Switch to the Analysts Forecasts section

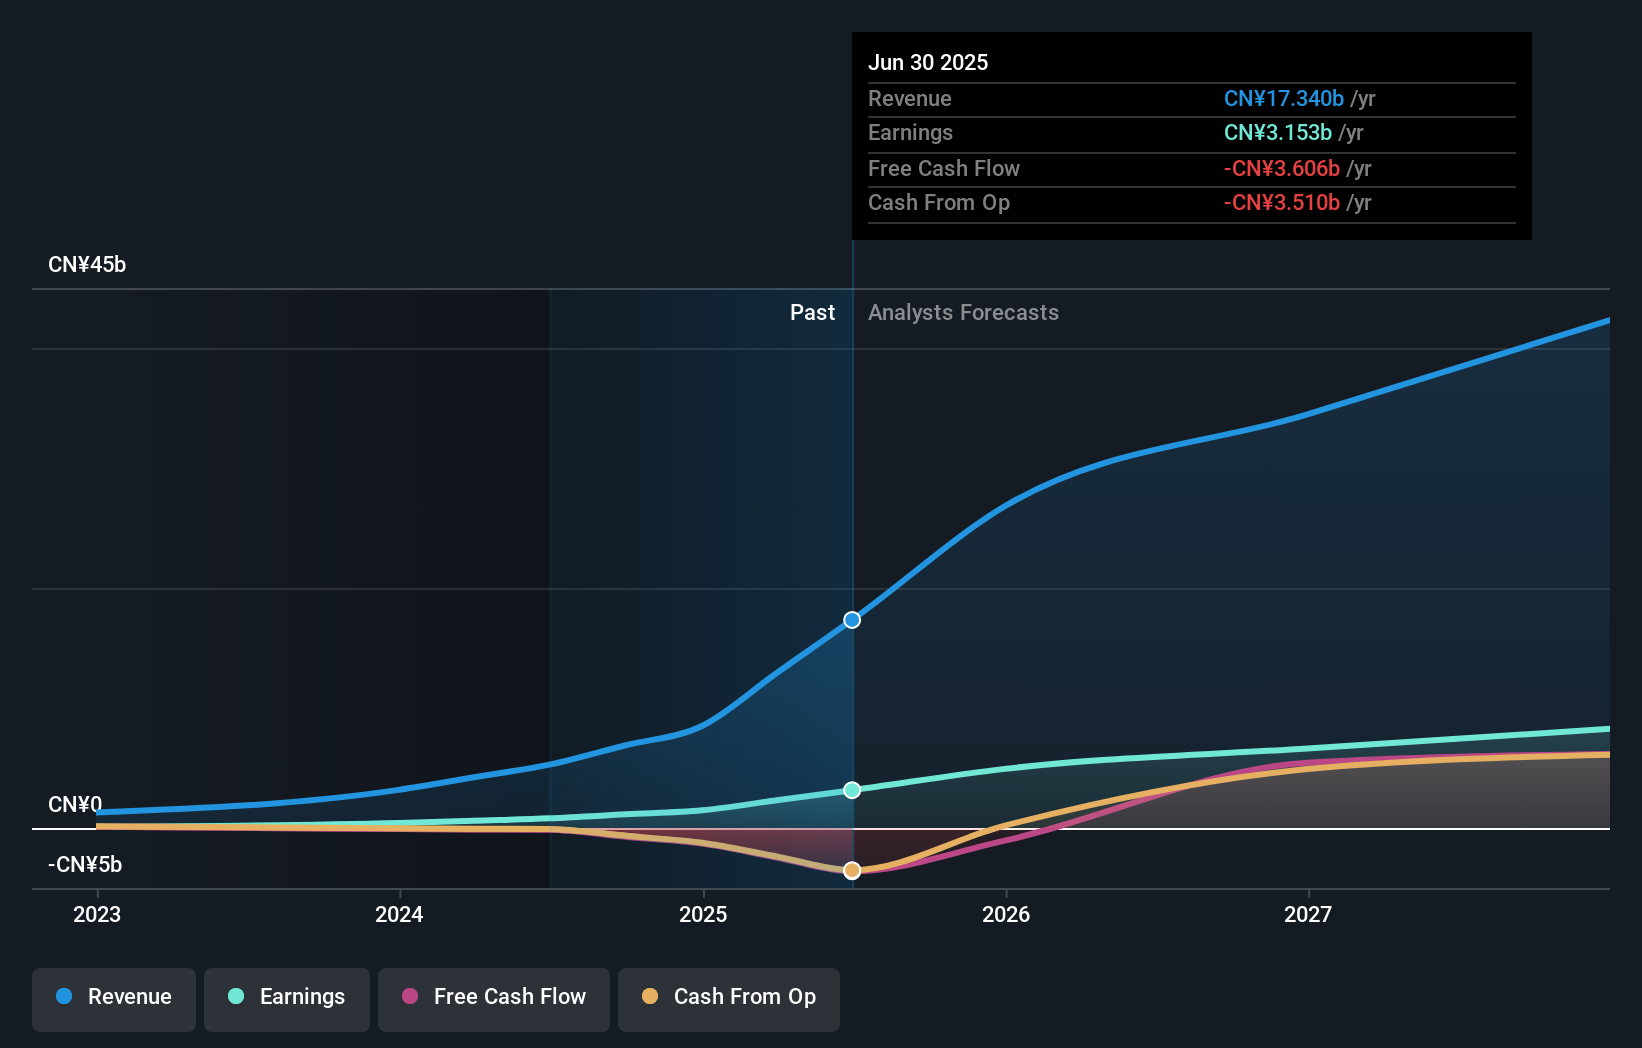[963, 312]
